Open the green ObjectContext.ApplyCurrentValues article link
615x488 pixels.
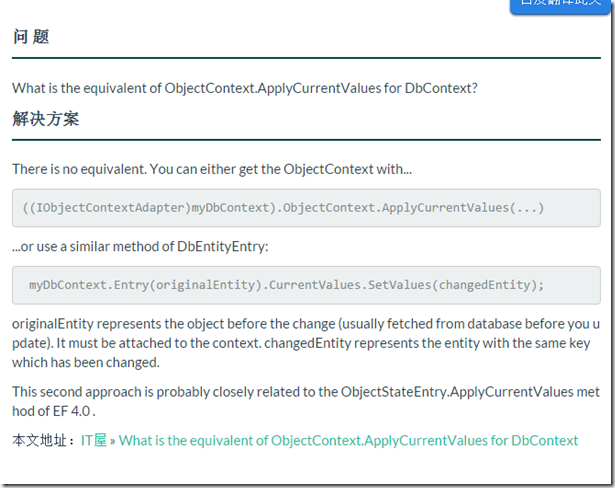pos(348,441)
